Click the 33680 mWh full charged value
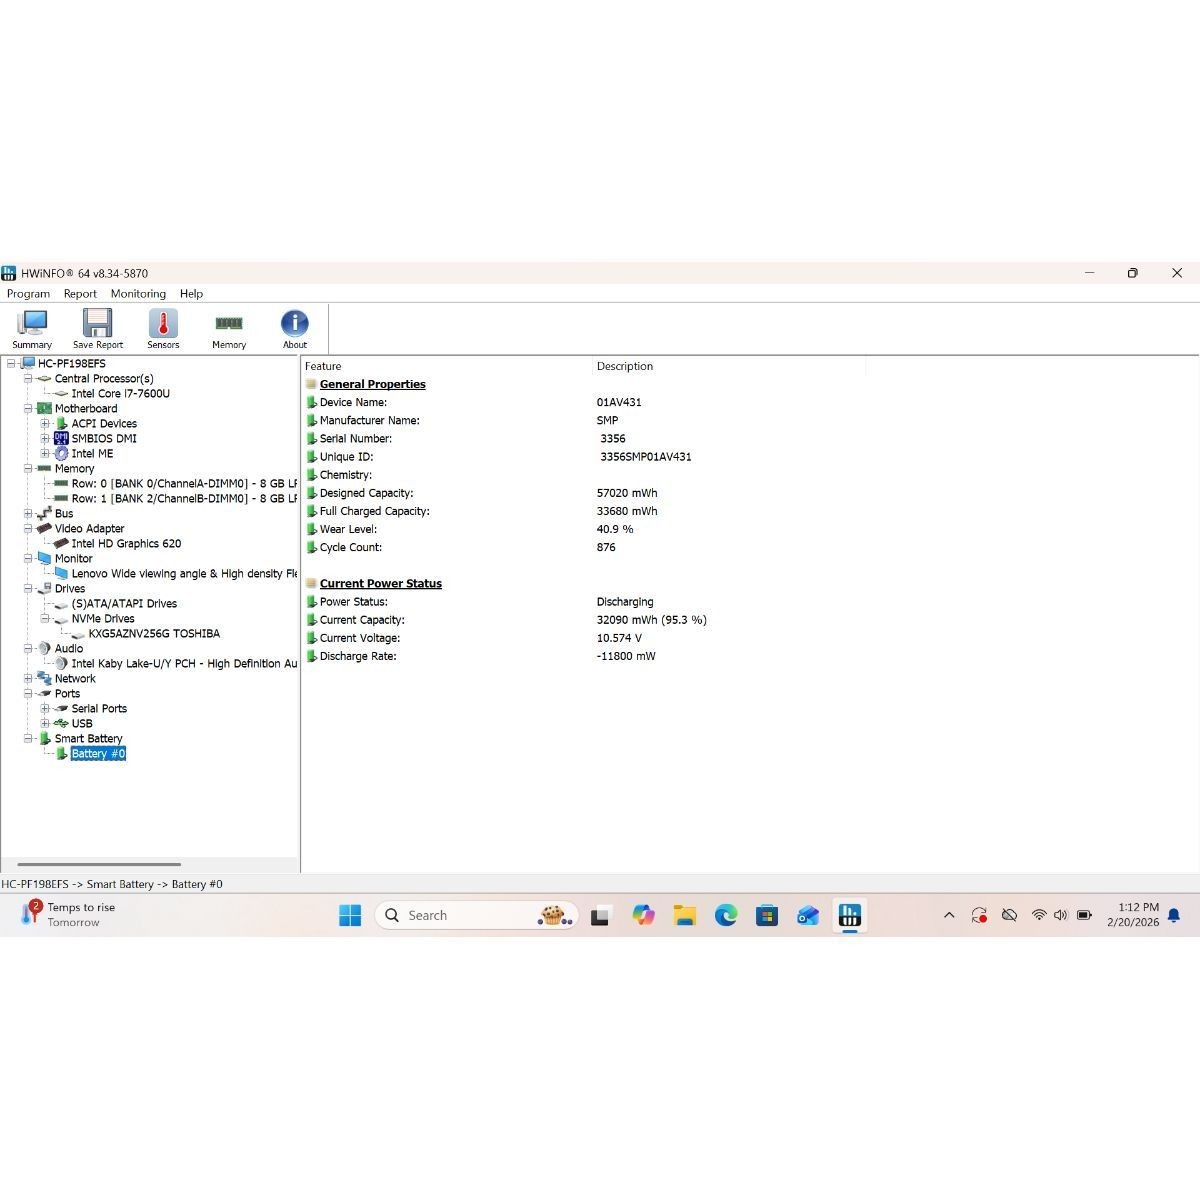This screenshot has height=1200, width=1200. coord(627,511)
